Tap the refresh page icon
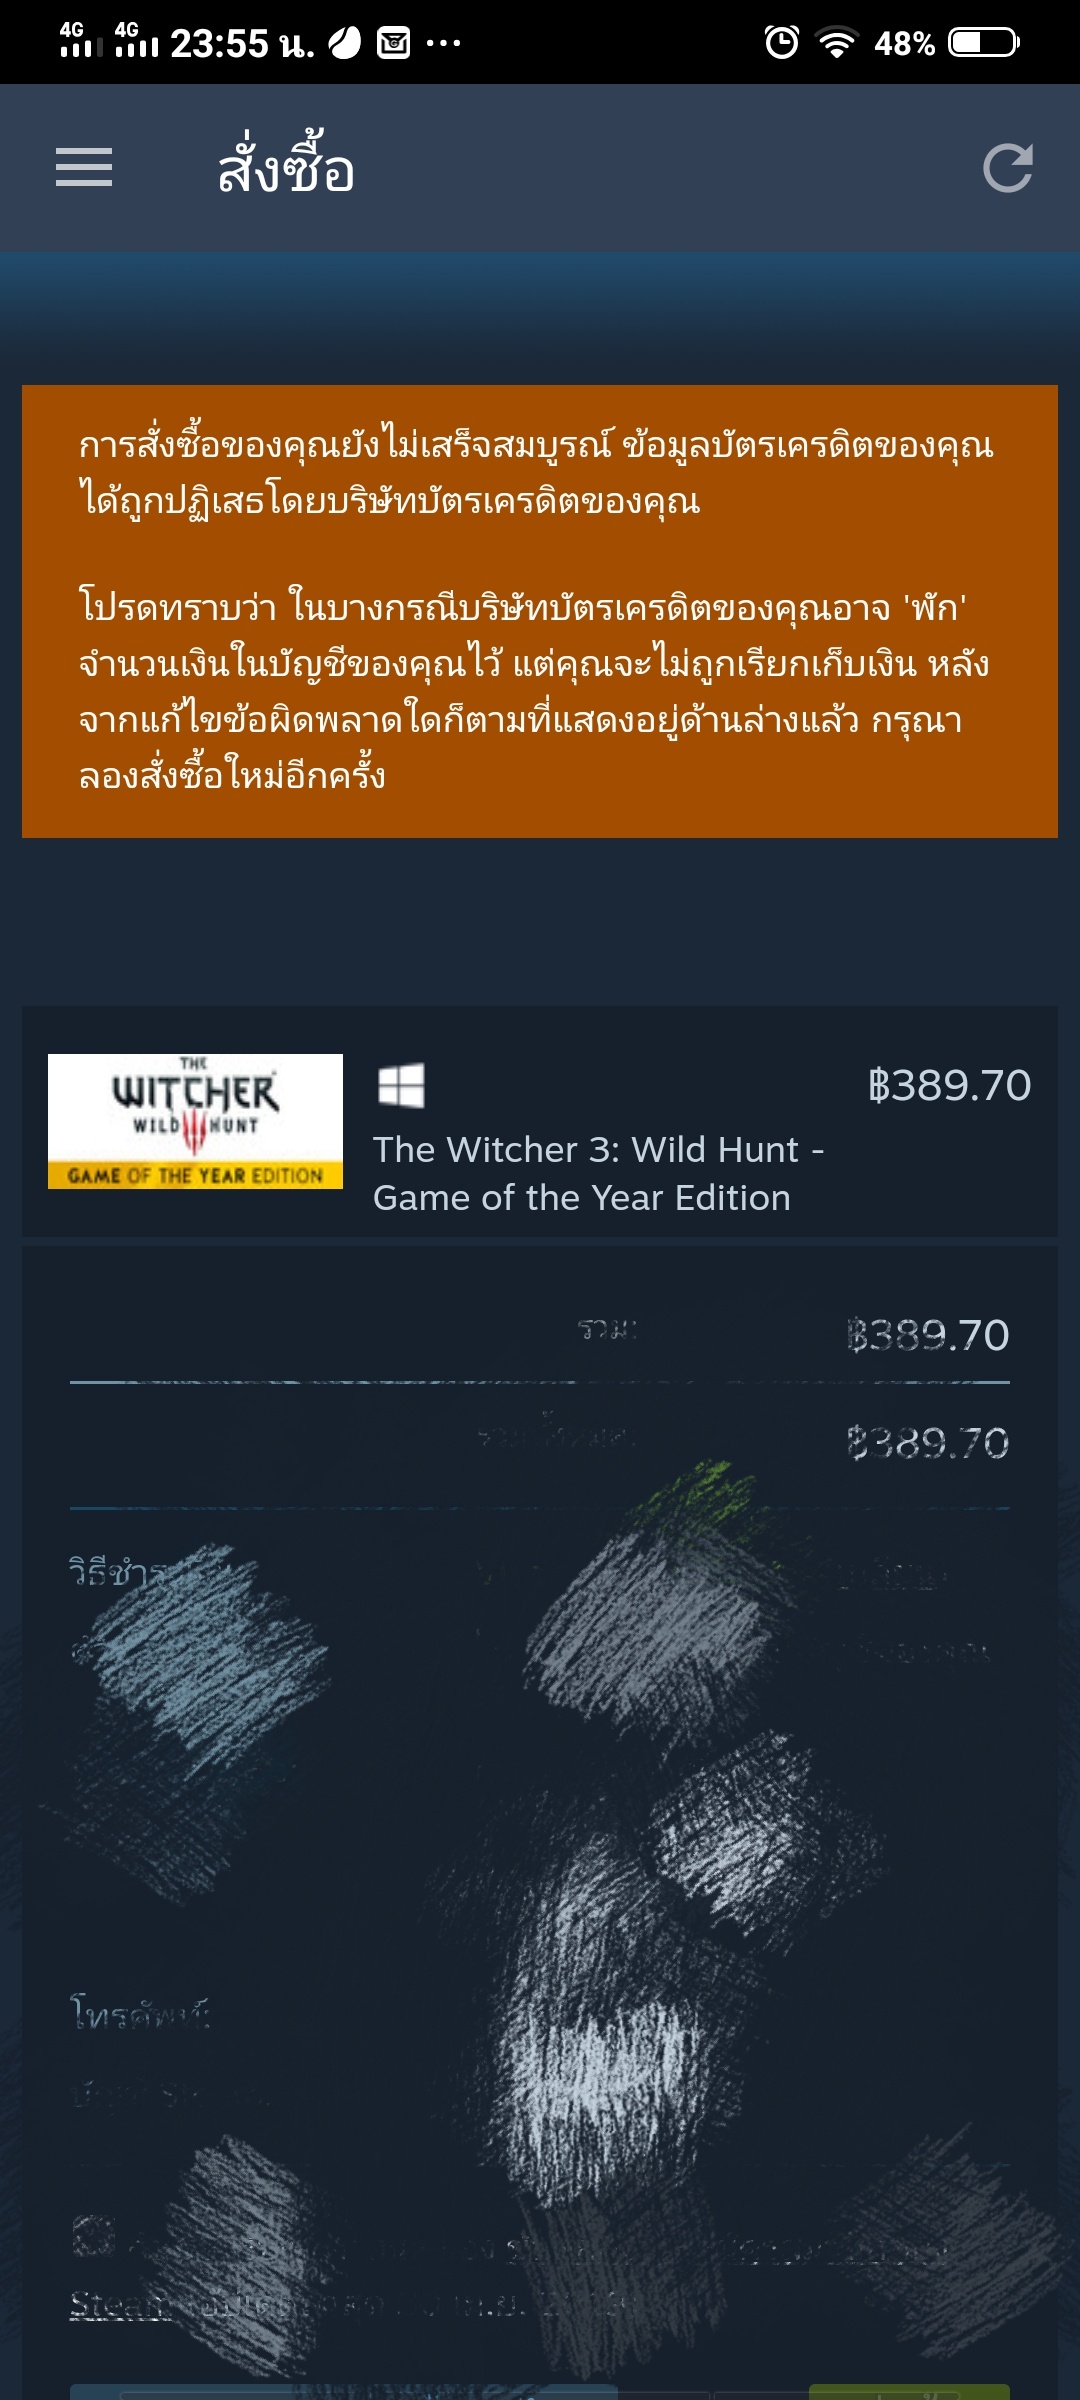This screenshot has height=2400, width=1080. pos(1007,168)
